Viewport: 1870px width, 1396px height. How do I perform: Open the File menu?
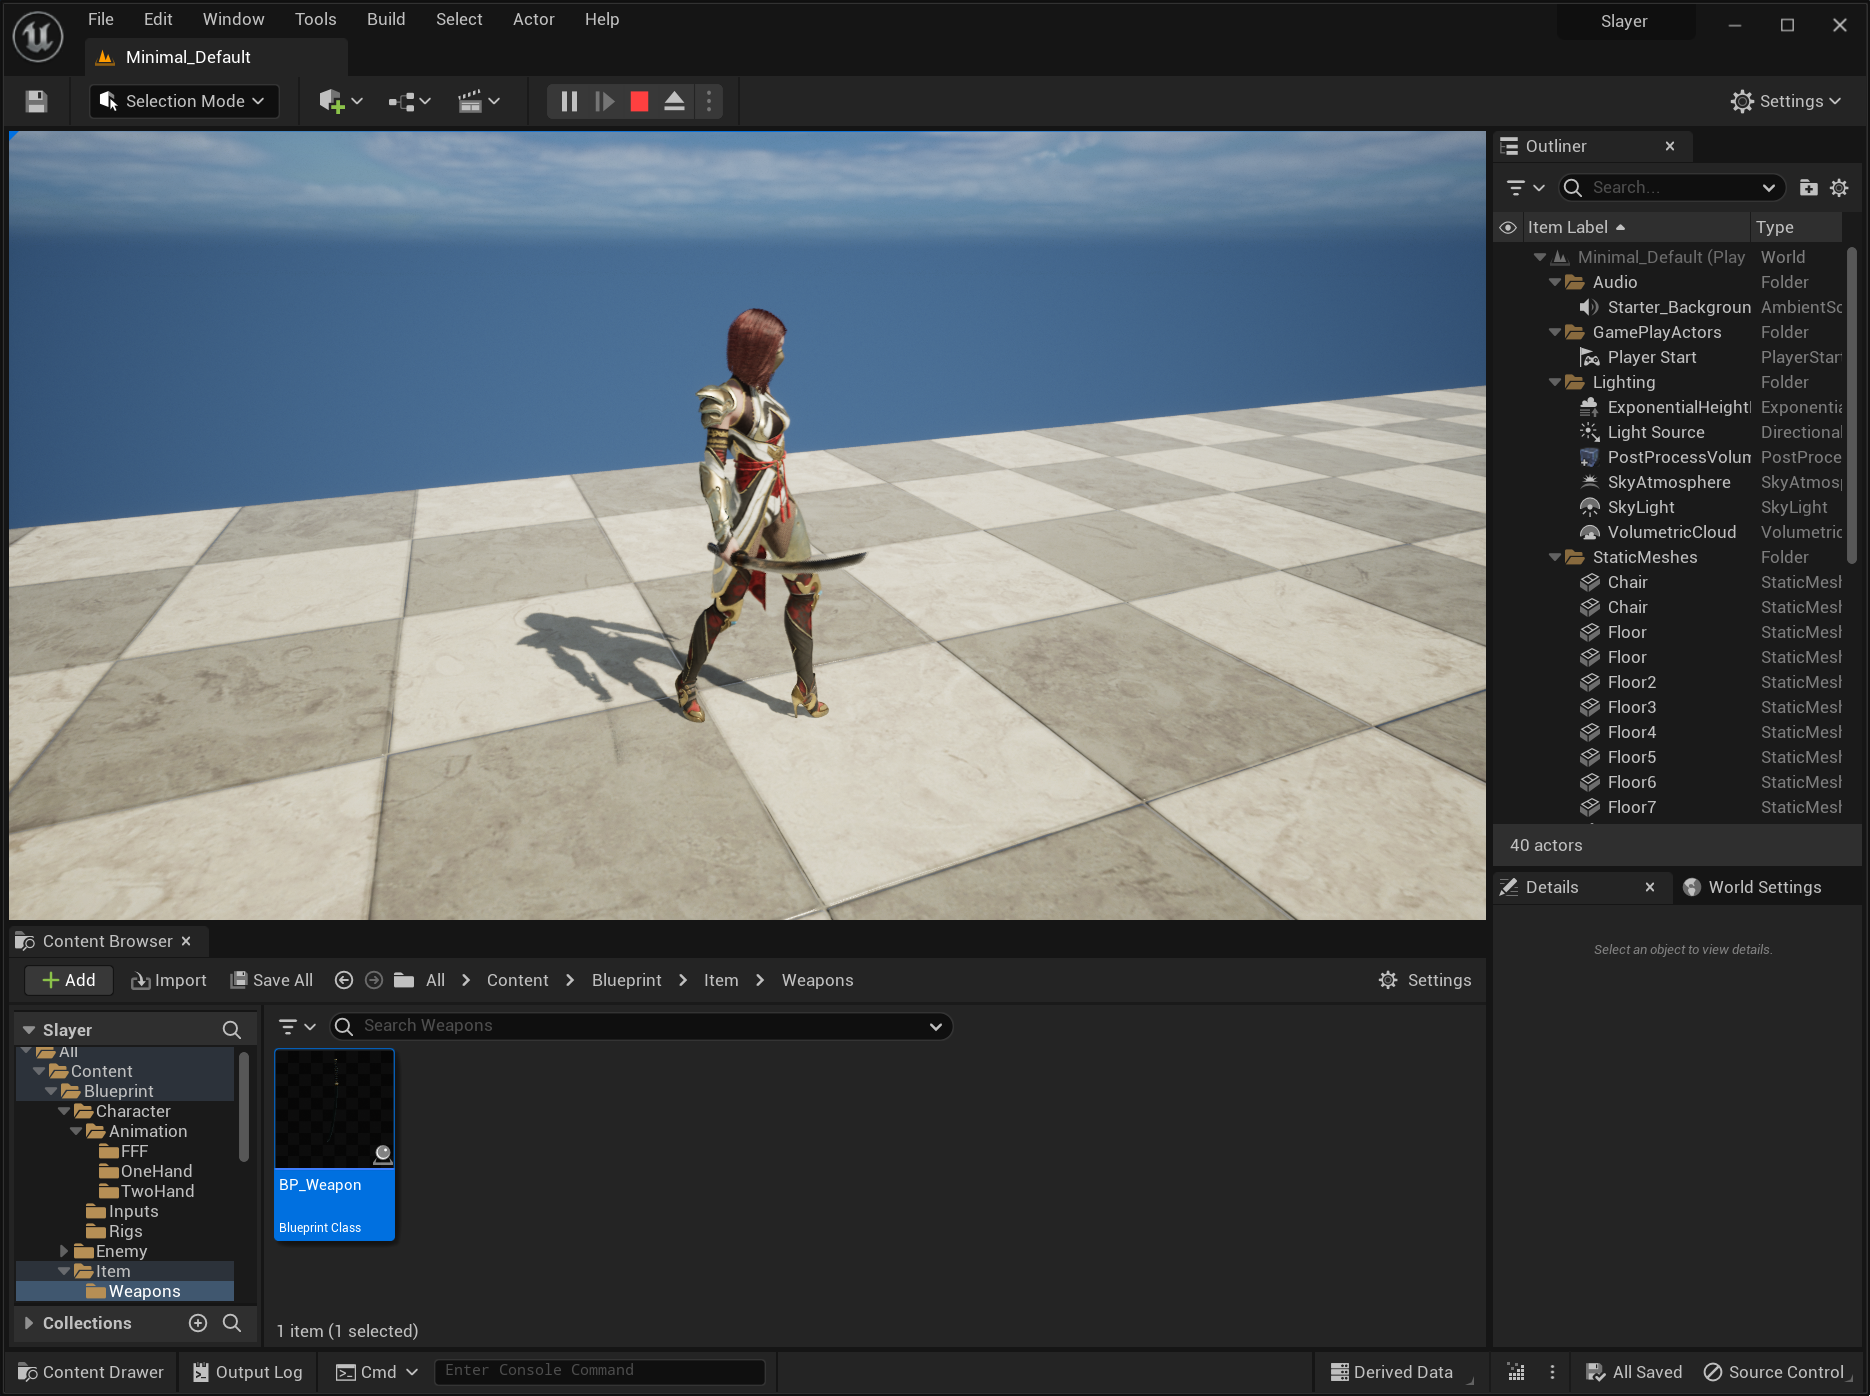click(101, 19)
